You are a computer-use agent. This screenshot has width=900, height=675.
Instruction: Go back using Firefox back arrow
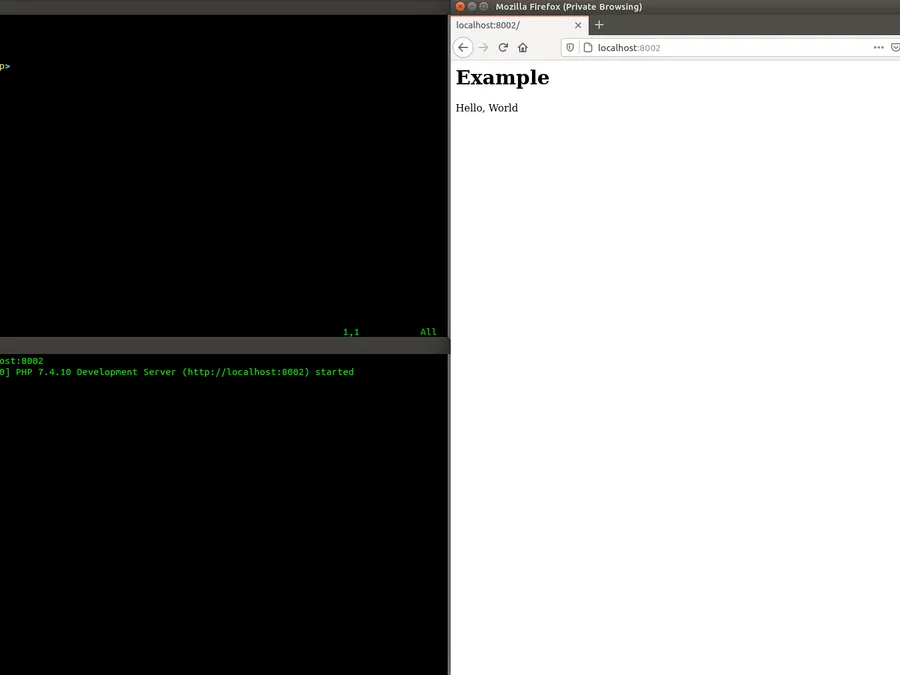coord(463,48)
